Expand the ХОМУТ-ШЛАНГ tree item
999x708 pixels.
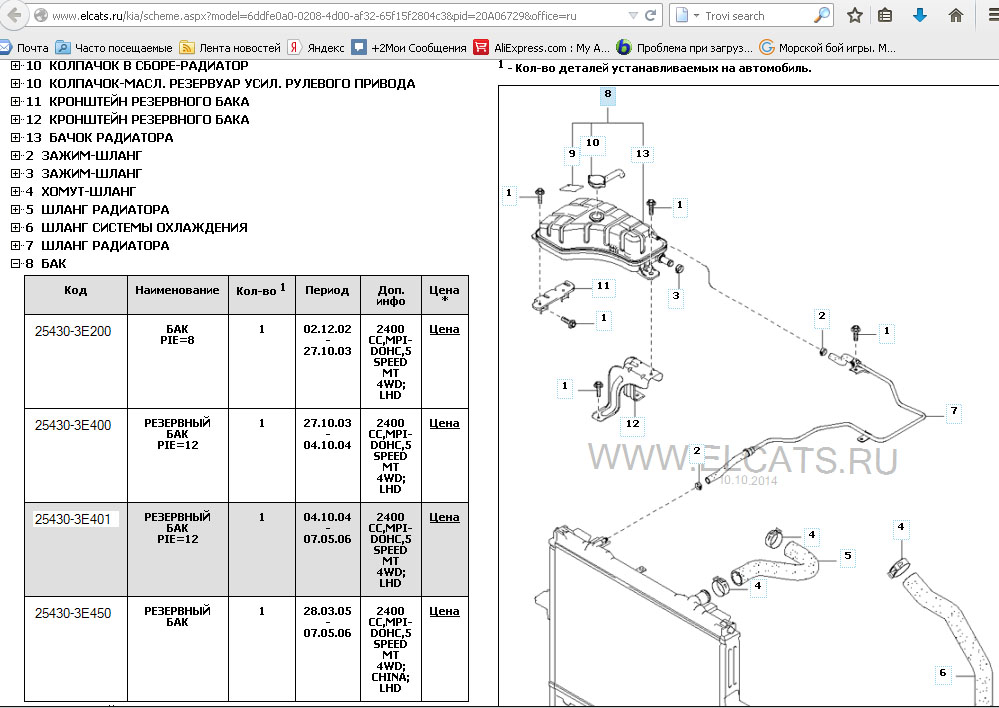15,192
